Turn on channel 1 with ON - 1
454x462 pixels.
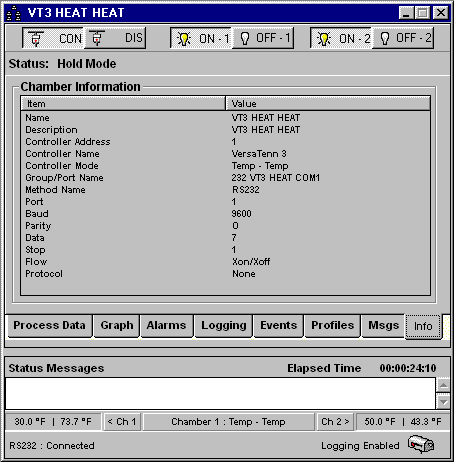201,38
